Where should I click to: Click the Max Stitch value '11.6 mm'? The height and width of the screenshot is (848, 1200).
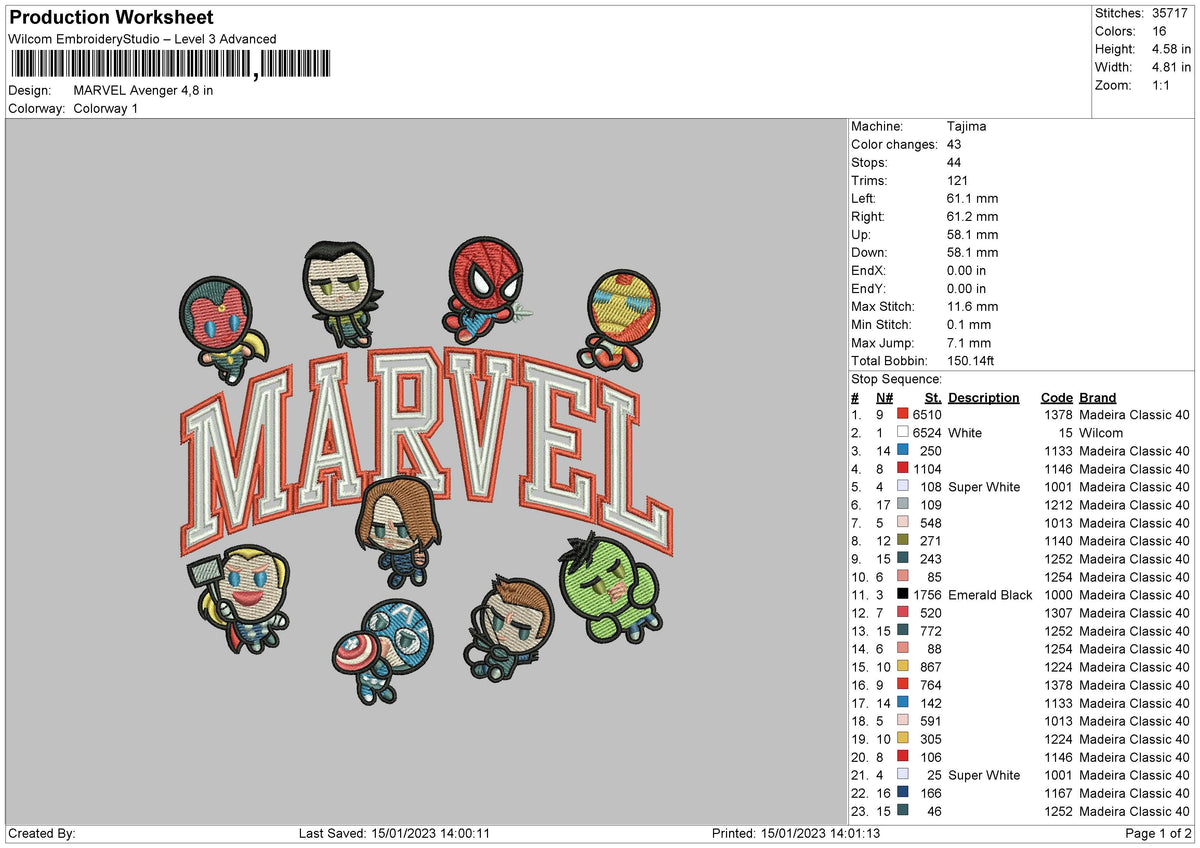click(972, 306)
